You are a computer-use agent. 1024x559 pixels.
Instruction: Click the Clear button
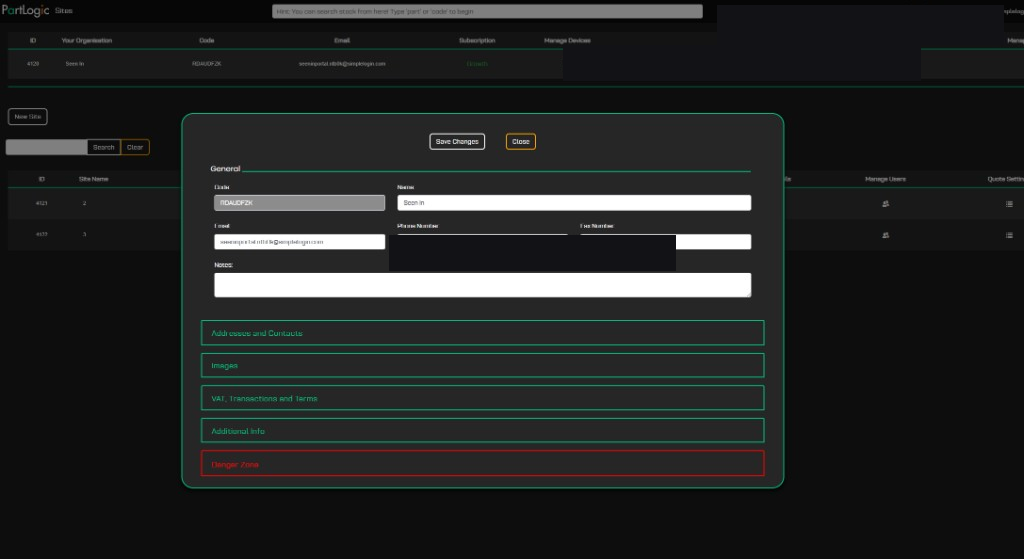pyautogui.click(x=135, y=148)
